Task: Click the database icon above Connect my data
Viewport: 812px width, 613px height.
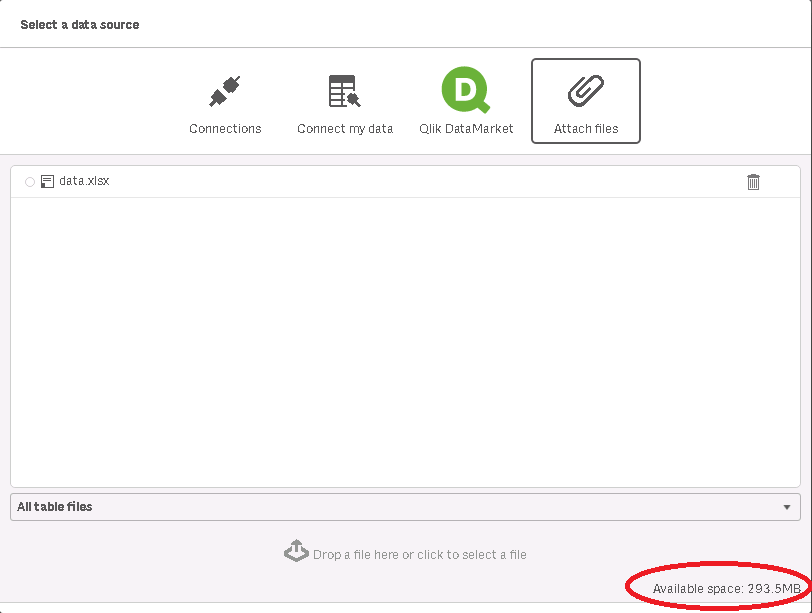Action: pos(343,89)
